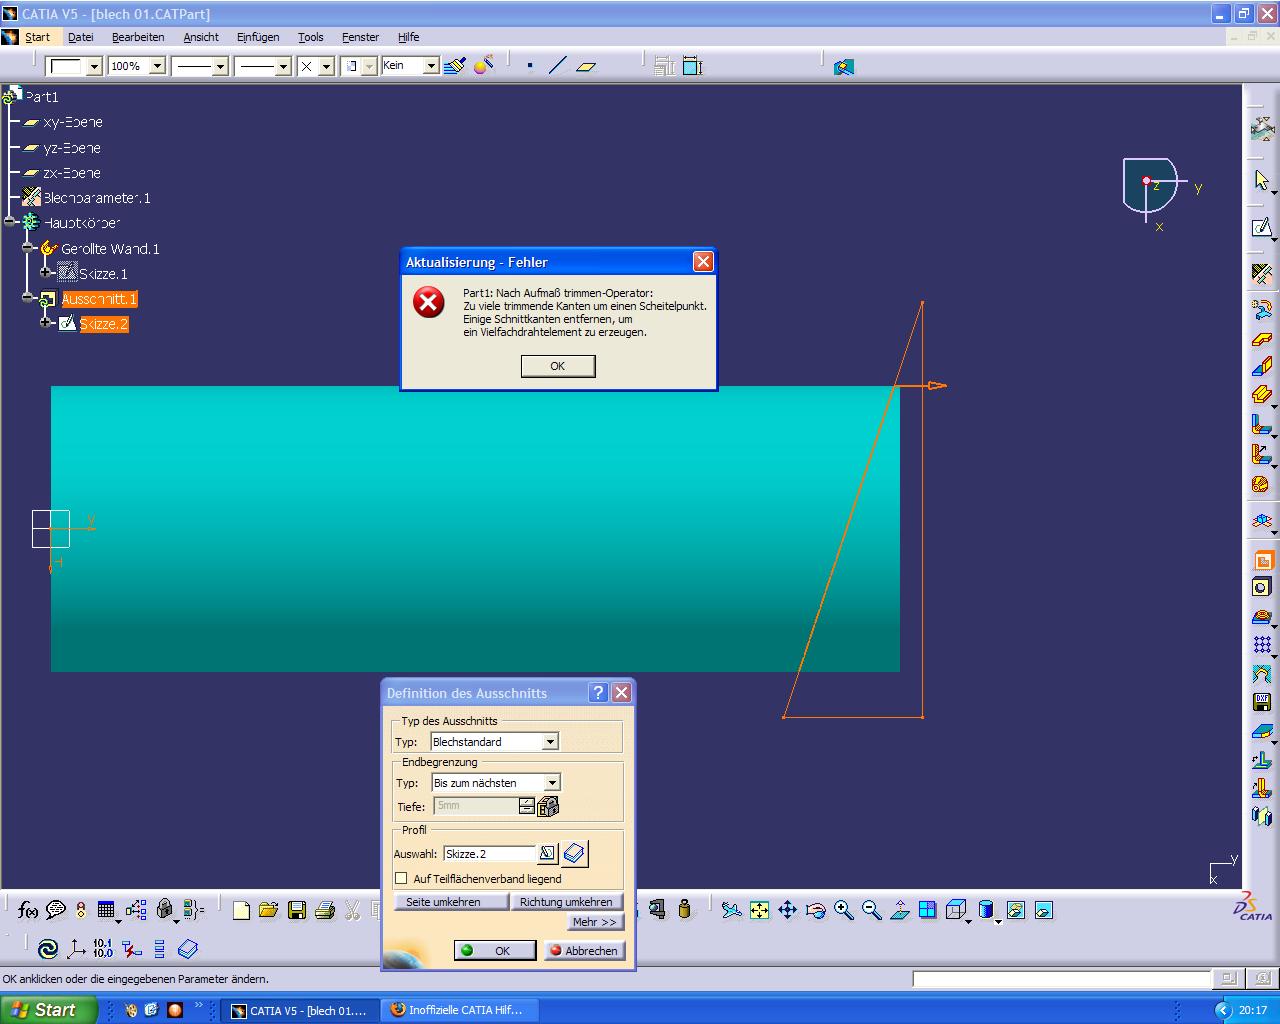Select xy-Ebene in the specification tree
Viewport: 1280px width, 1024px height.
[72, 122]
